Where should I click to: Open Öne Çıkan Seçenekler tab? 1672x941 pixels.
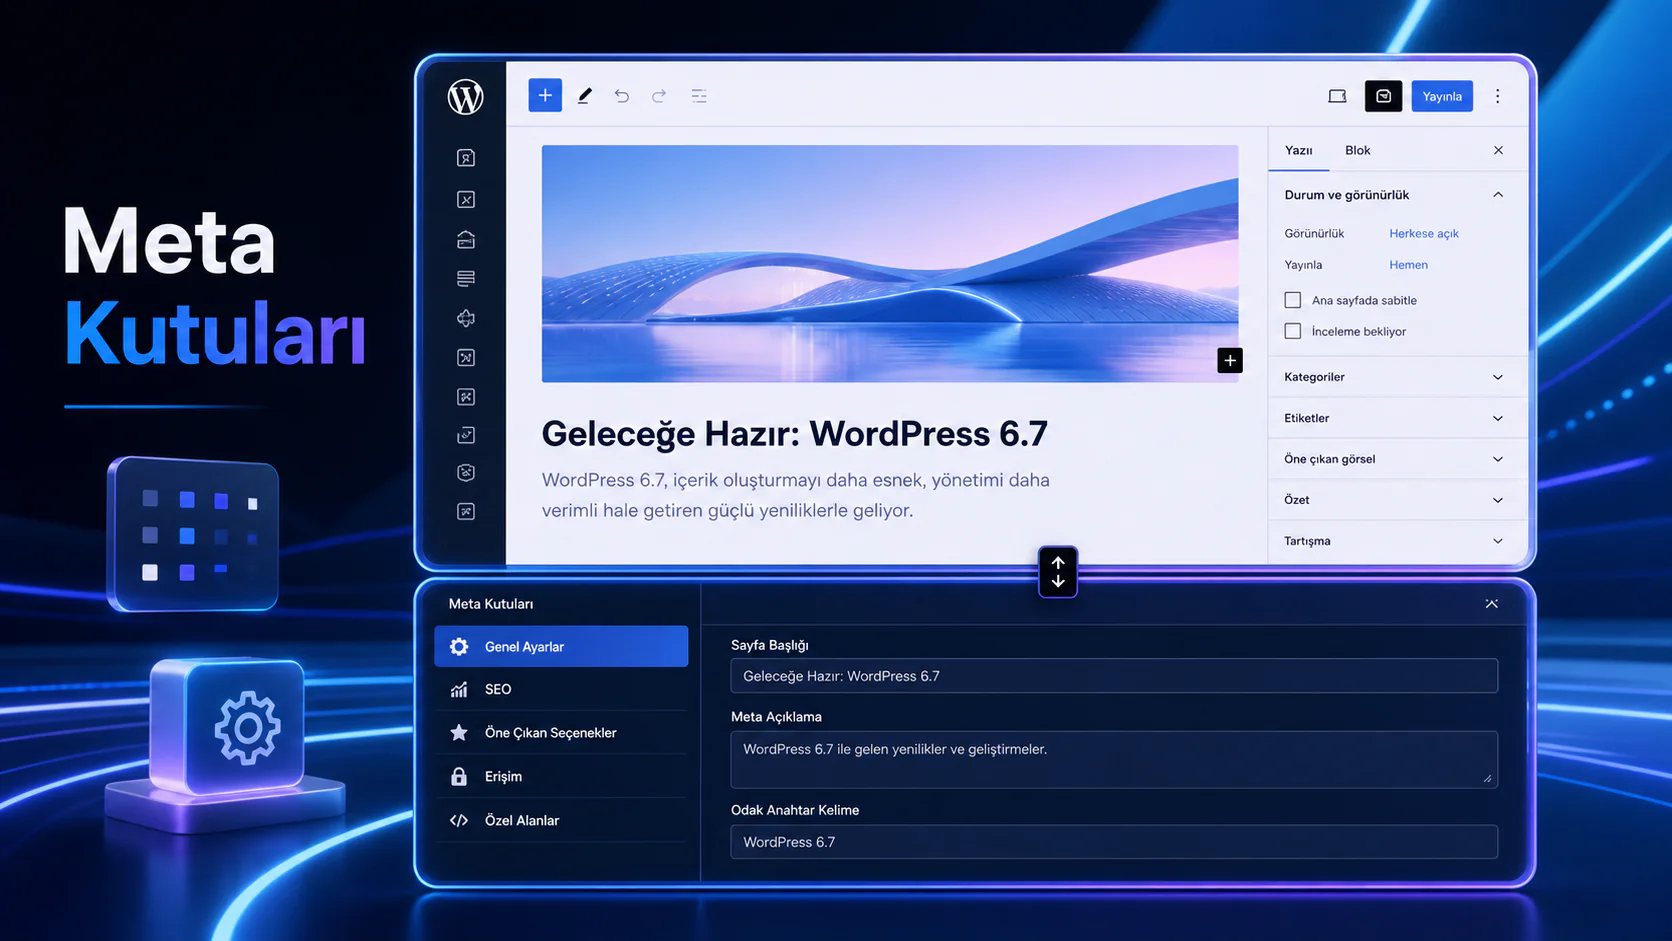point(561,733)
